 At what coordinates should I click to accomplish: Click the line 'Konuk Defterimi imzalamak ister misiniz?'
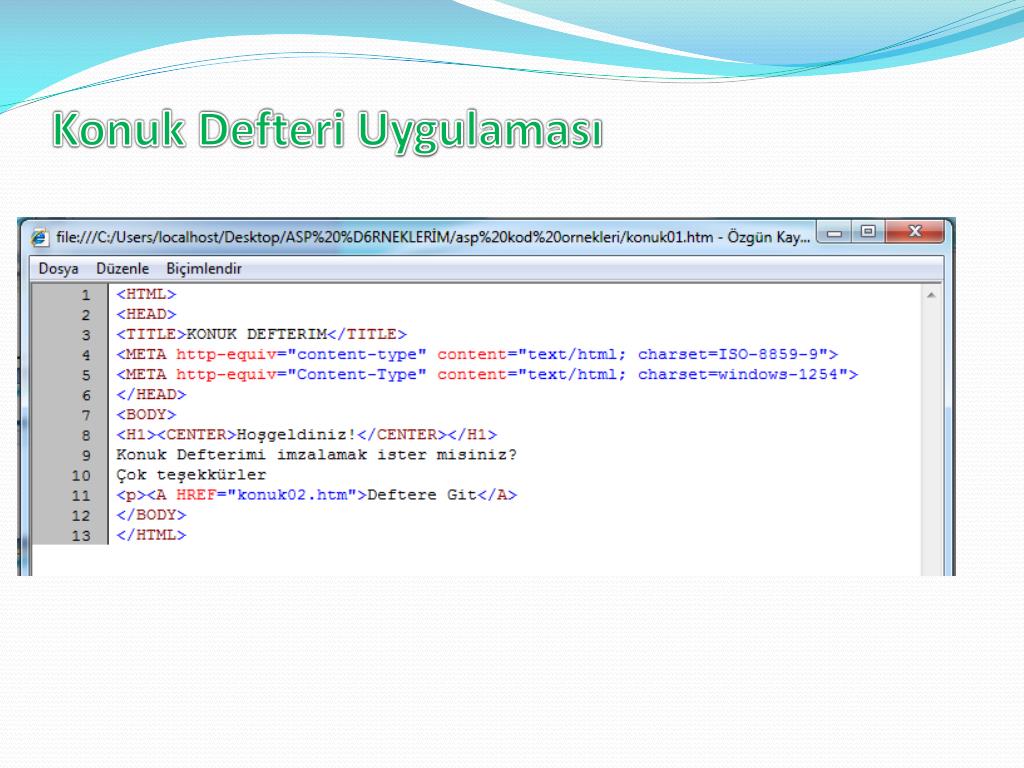coord(316,455)
